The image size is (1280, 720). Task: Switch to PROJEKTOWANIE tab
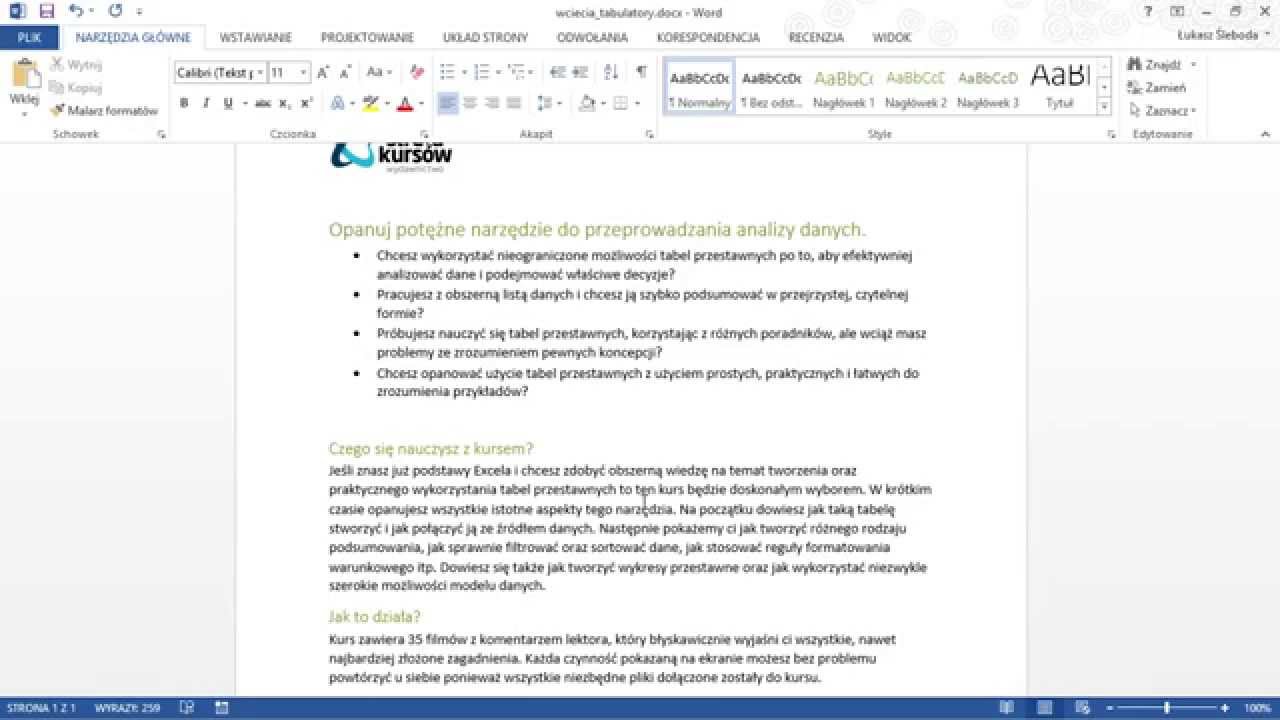(367, 37)
